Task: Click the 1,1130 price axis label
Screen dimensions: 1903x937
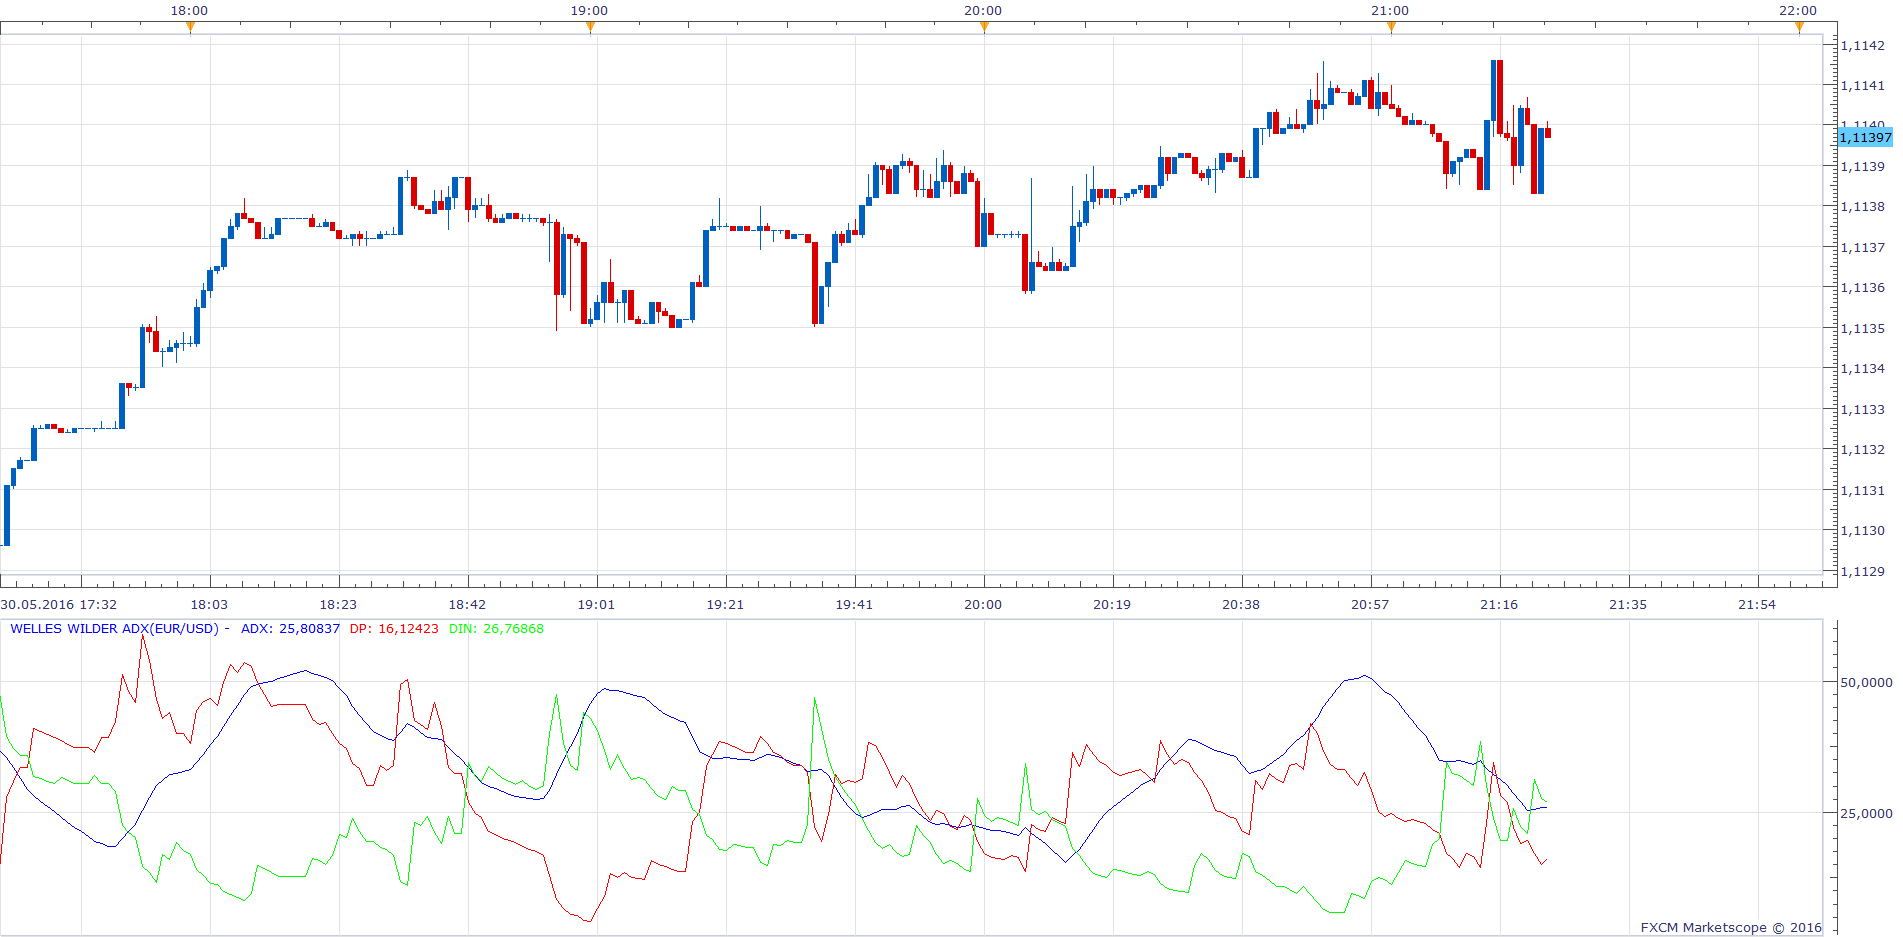Action: [x=1863, y=530]
